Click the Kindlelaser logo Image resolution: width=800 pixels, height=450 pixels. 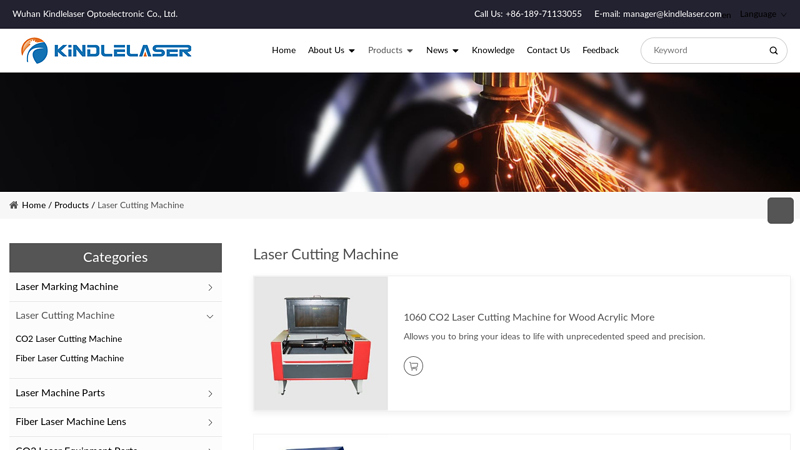(x=106, y=51)
